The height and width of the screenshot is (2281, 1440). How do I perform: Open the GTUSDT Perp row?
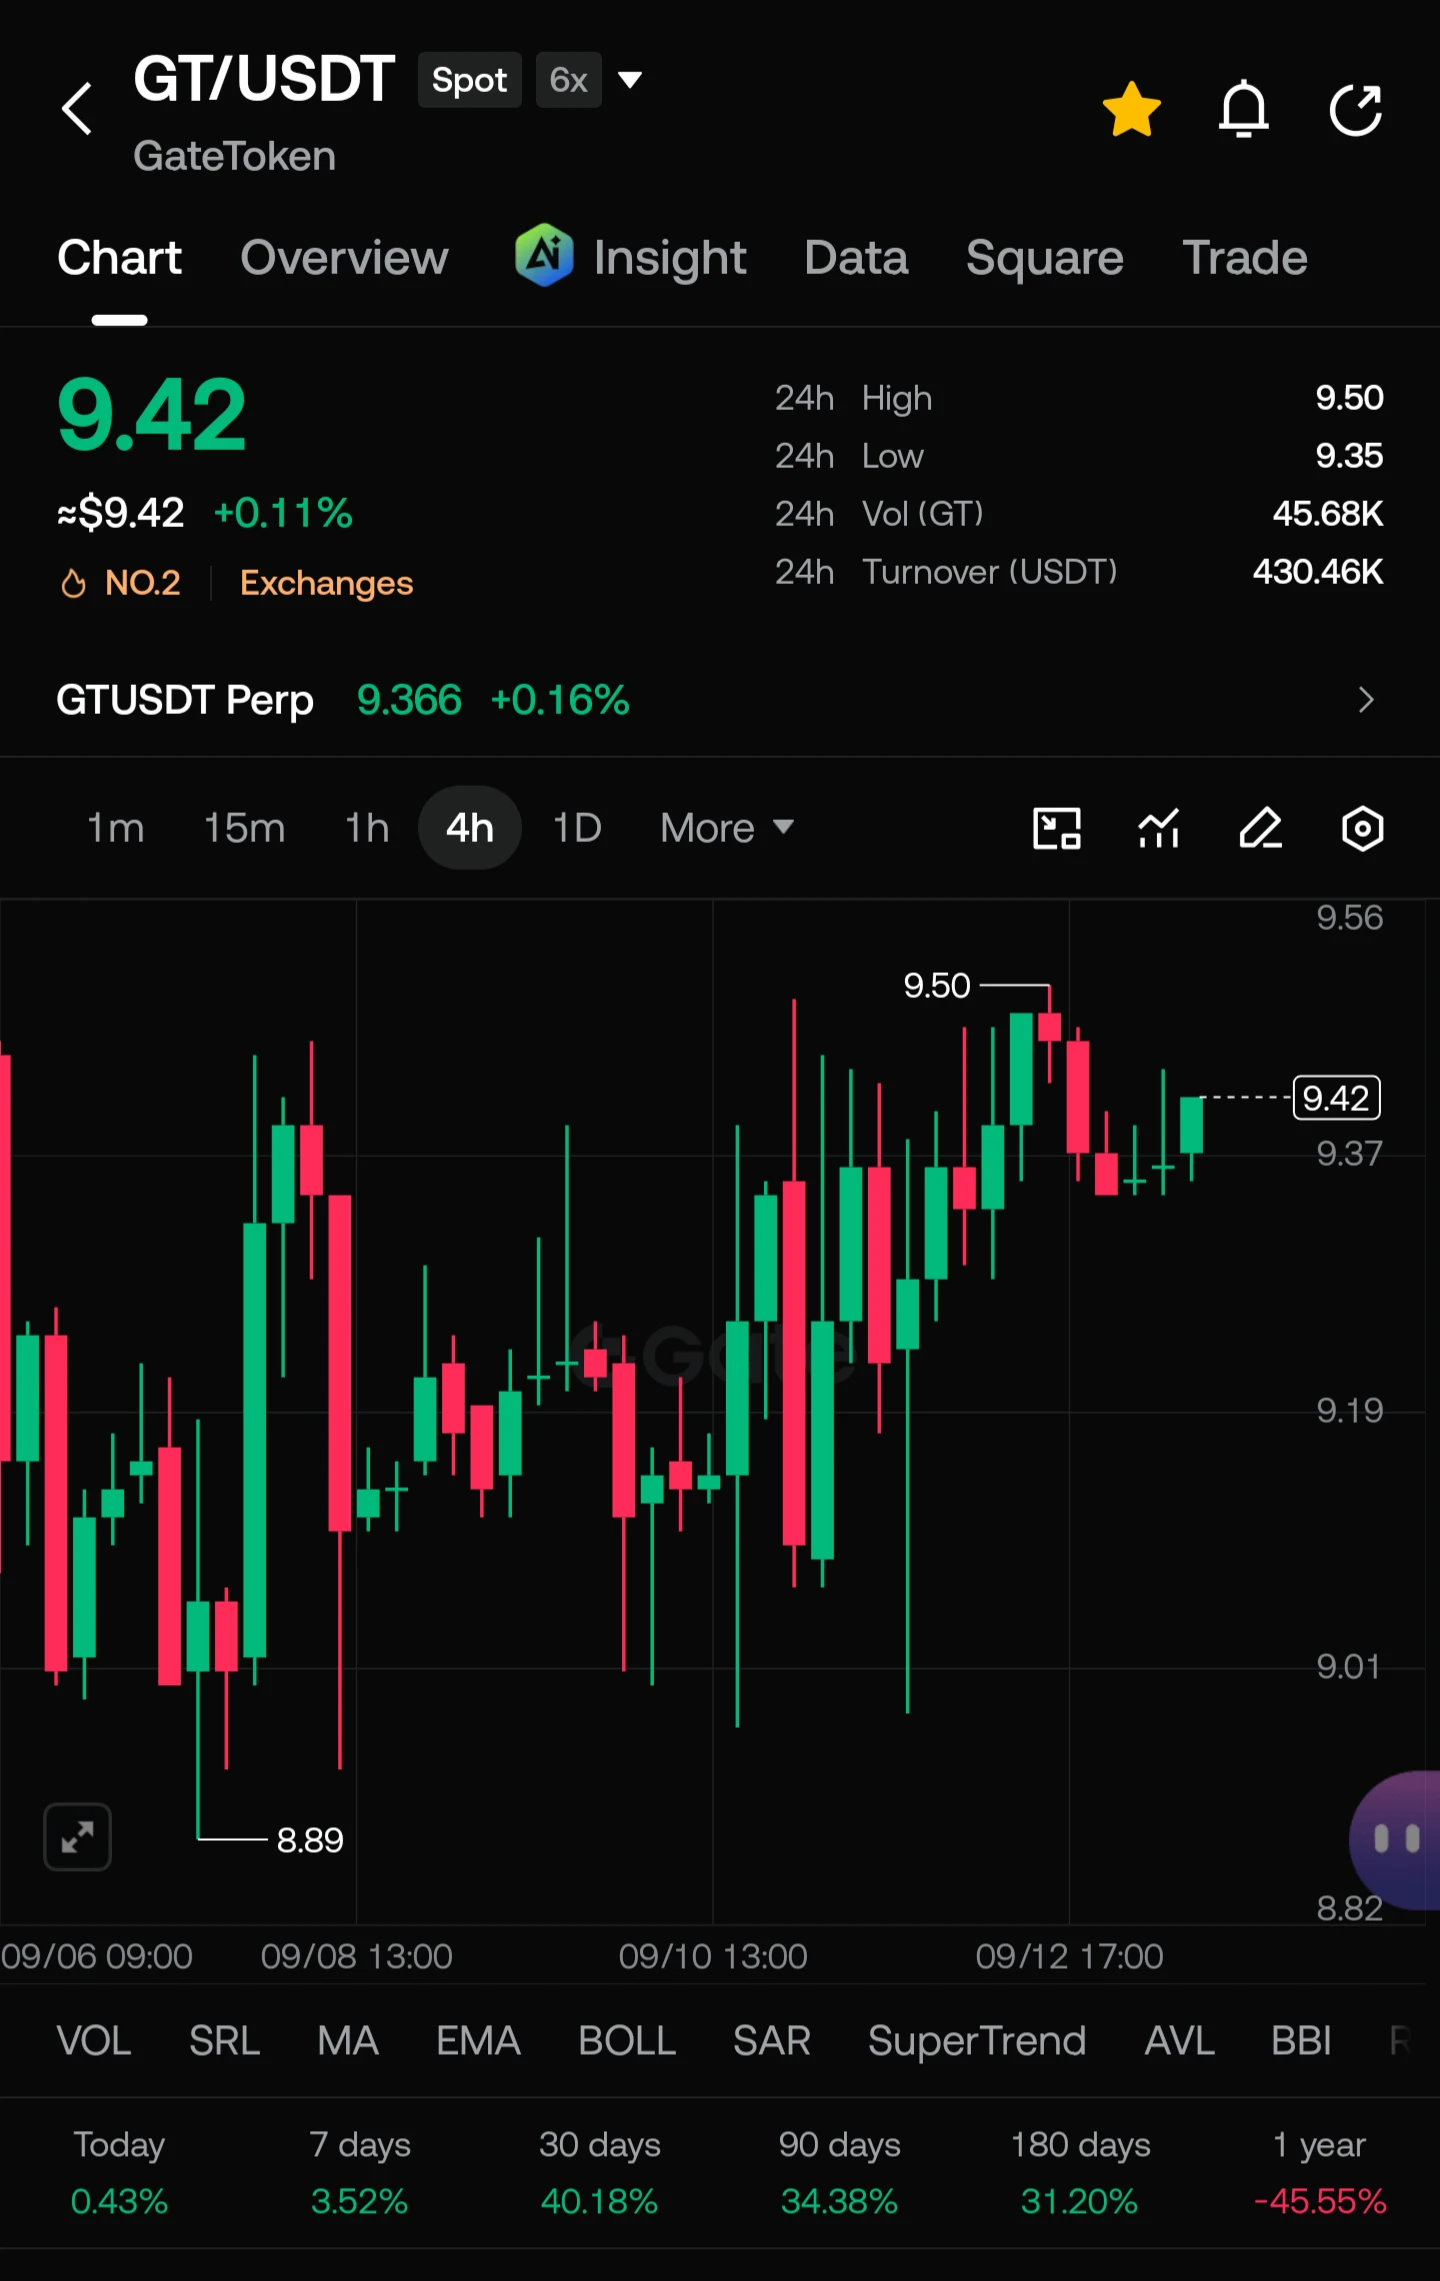click(720, 700)
